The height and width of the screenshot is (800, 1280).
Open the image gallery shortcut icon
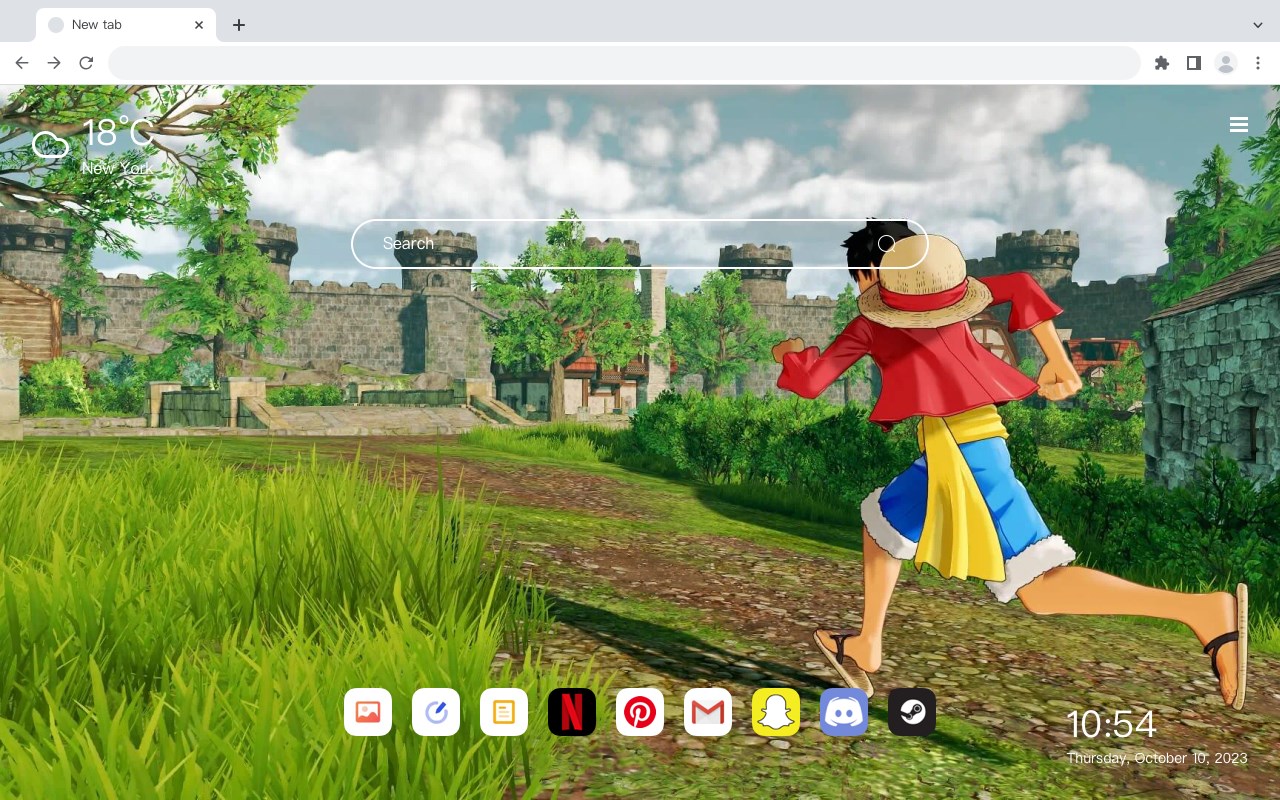tap(368, 712)
